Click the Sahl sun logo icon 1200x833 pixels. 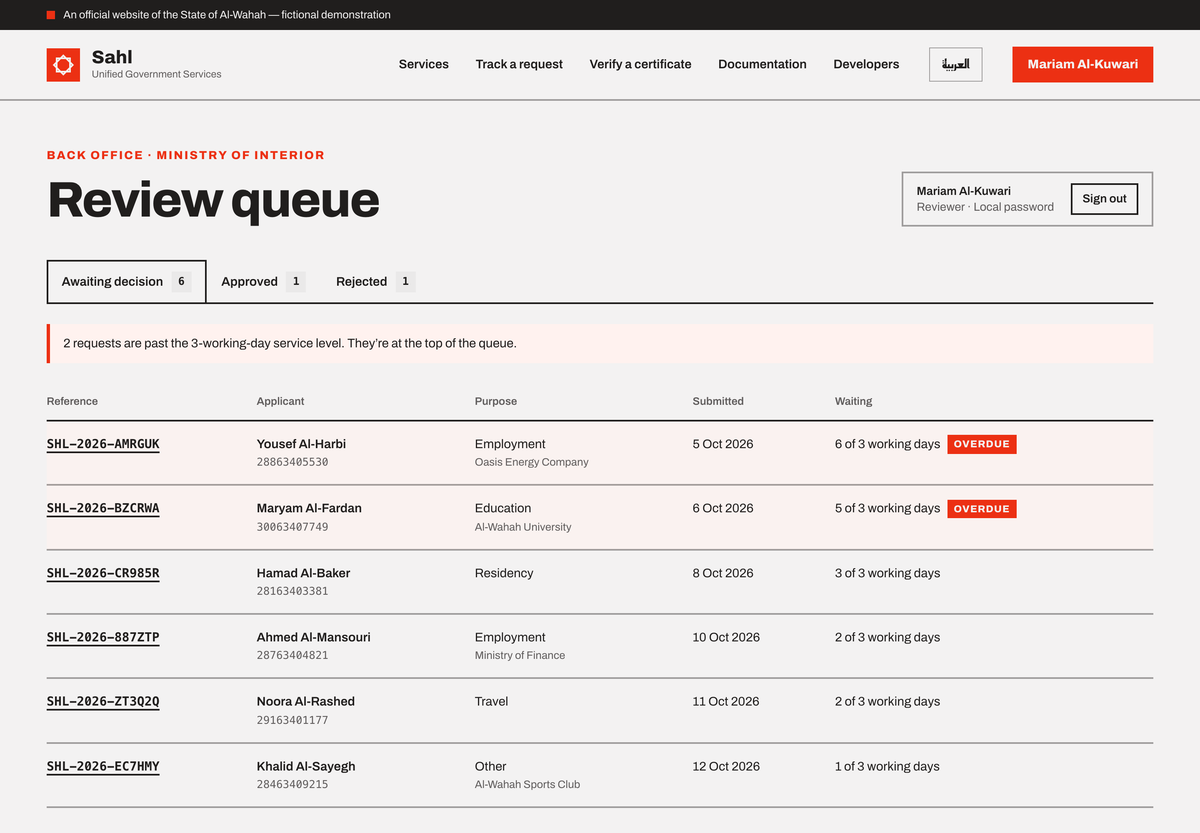63,65
